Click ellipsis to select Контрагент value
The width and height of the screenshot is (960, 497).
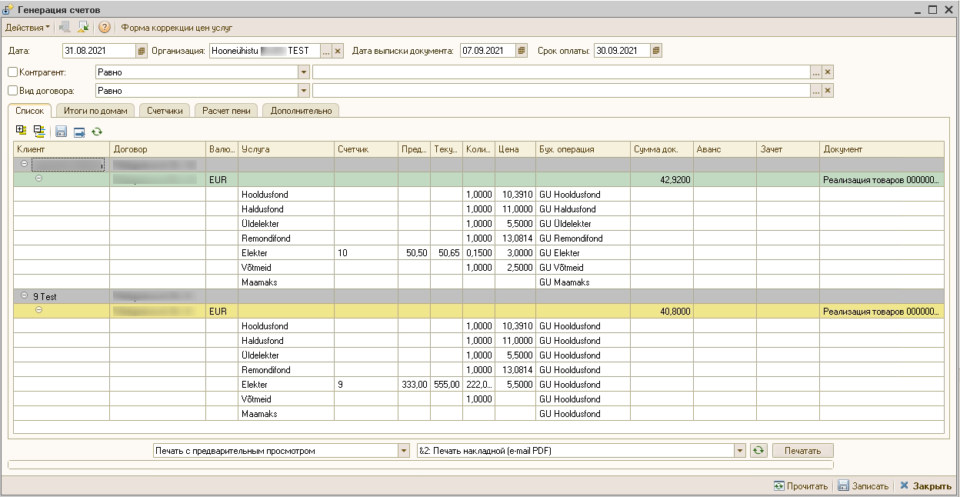click(x=816, y=72)
